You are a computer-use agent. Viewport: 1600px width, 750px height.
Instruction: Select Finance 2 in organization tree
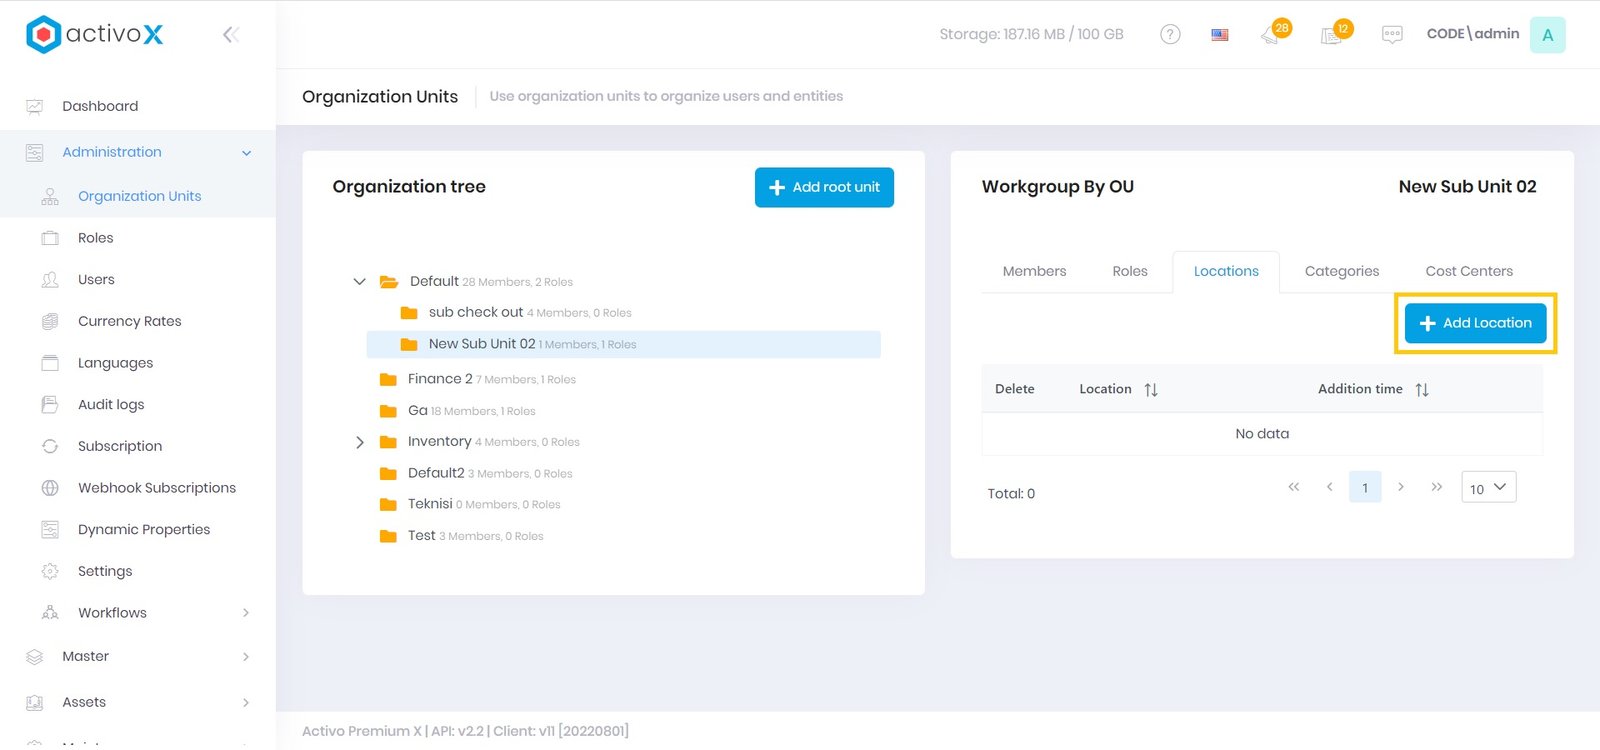pos(440,379)
